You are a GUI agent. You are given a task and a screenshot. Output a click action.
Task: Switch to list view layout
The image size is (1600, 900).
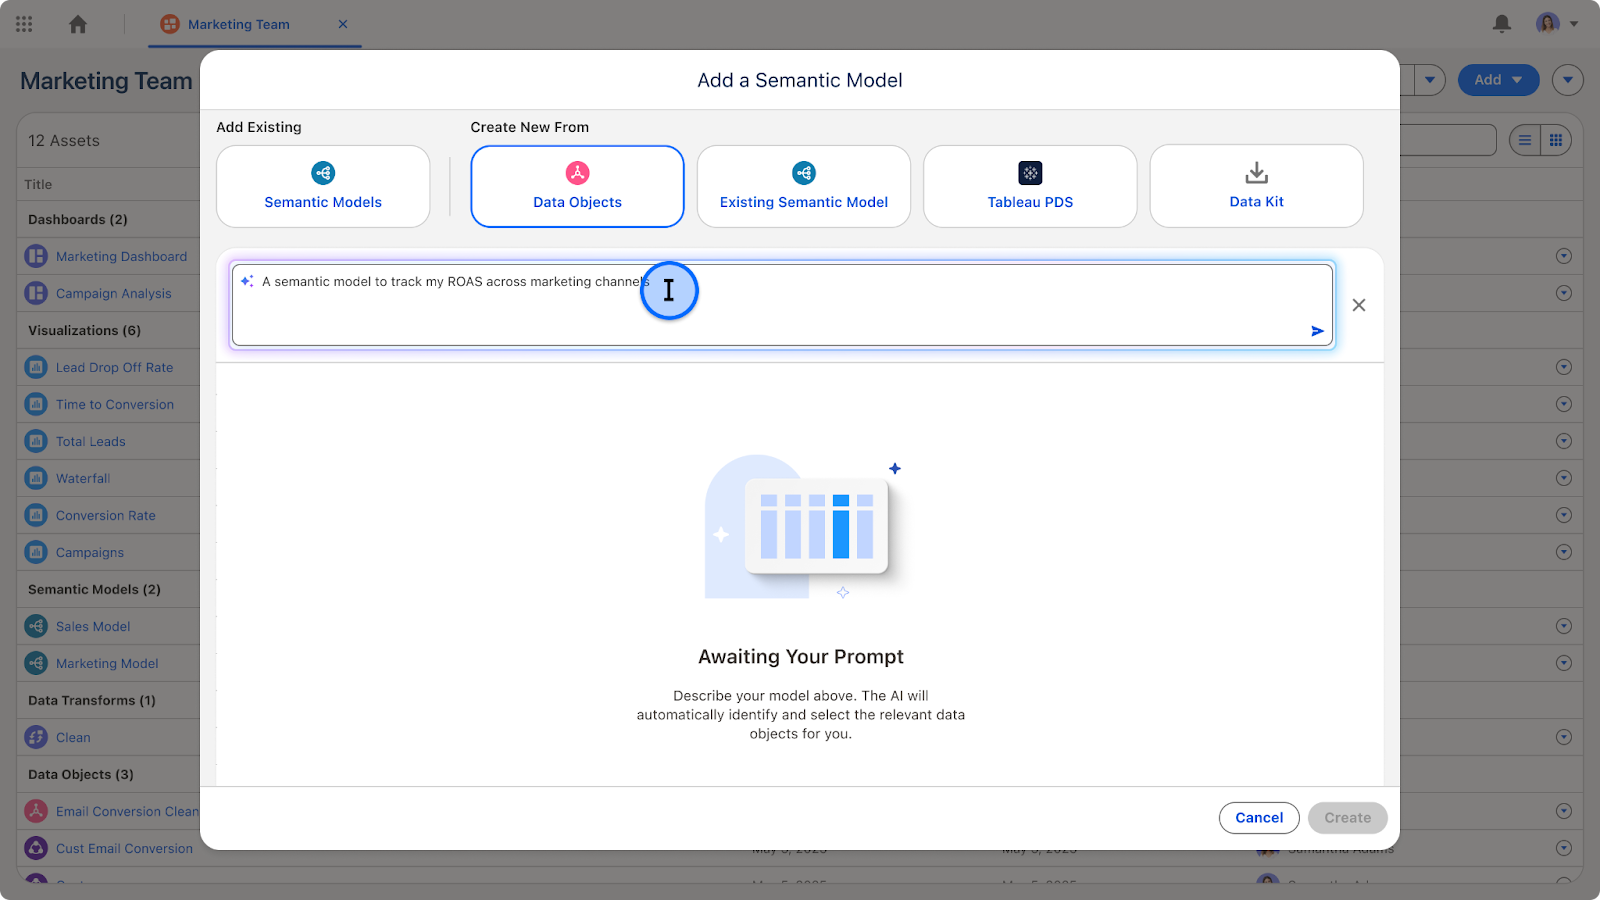(x=1524, y=140)
